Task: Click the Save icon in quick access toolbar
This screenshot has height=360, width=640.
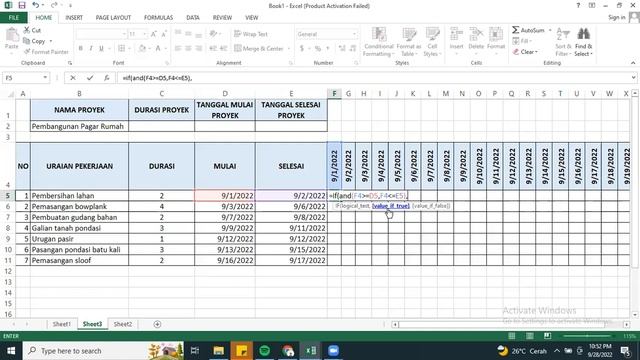Action: point(22,5)
